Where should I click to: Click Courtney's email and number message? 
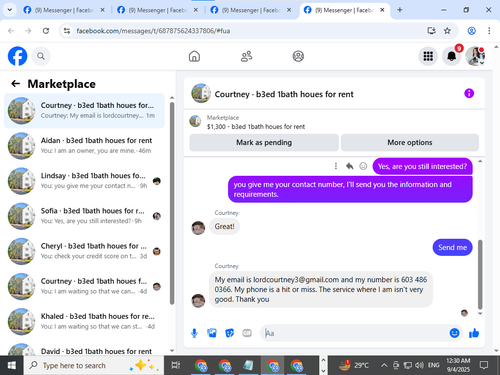tap(321, 289)
